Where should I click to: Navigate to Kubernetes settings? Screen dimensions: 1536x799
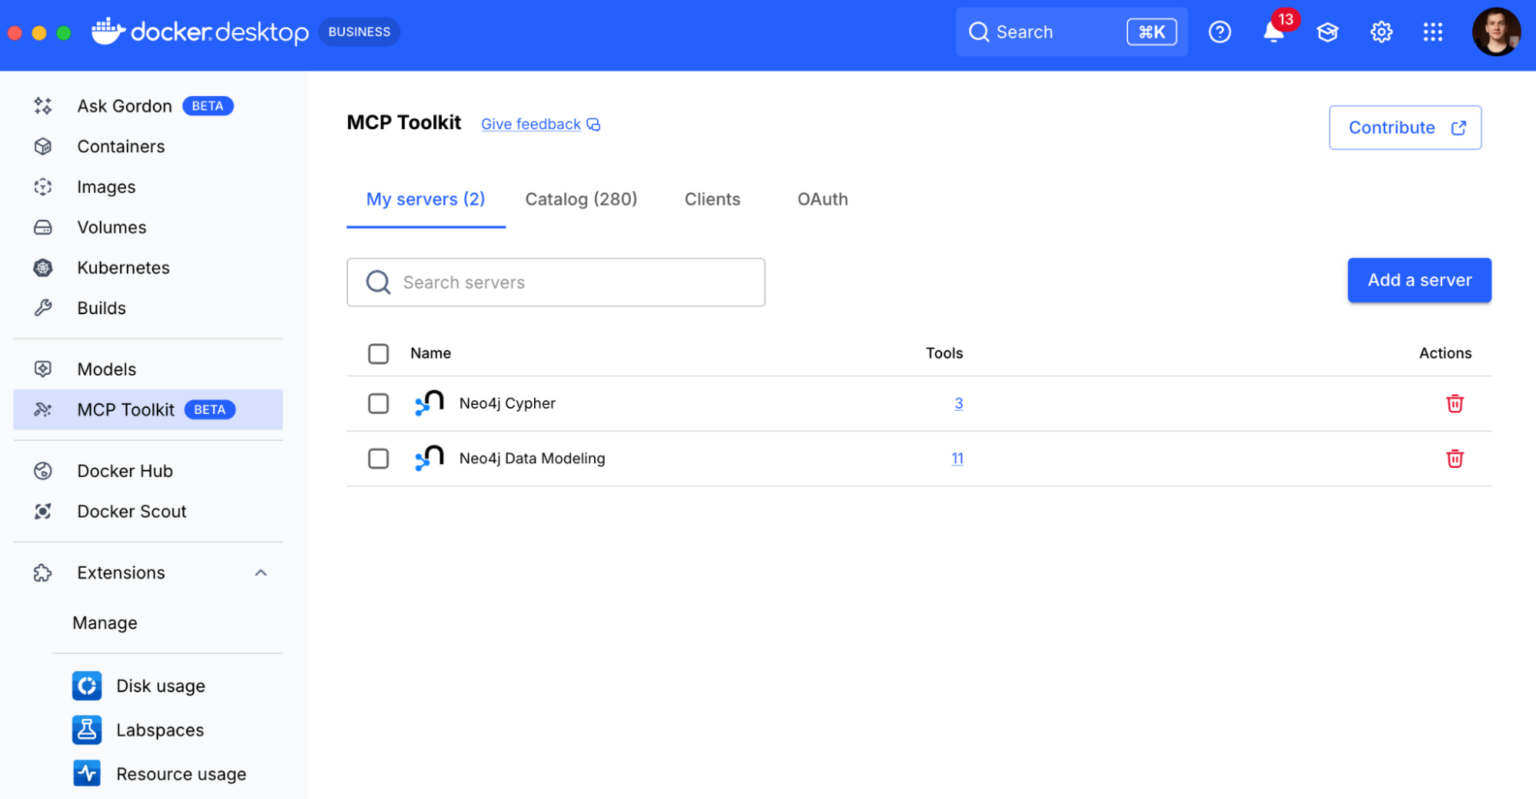pyautogui.click(x=122, y=267)
